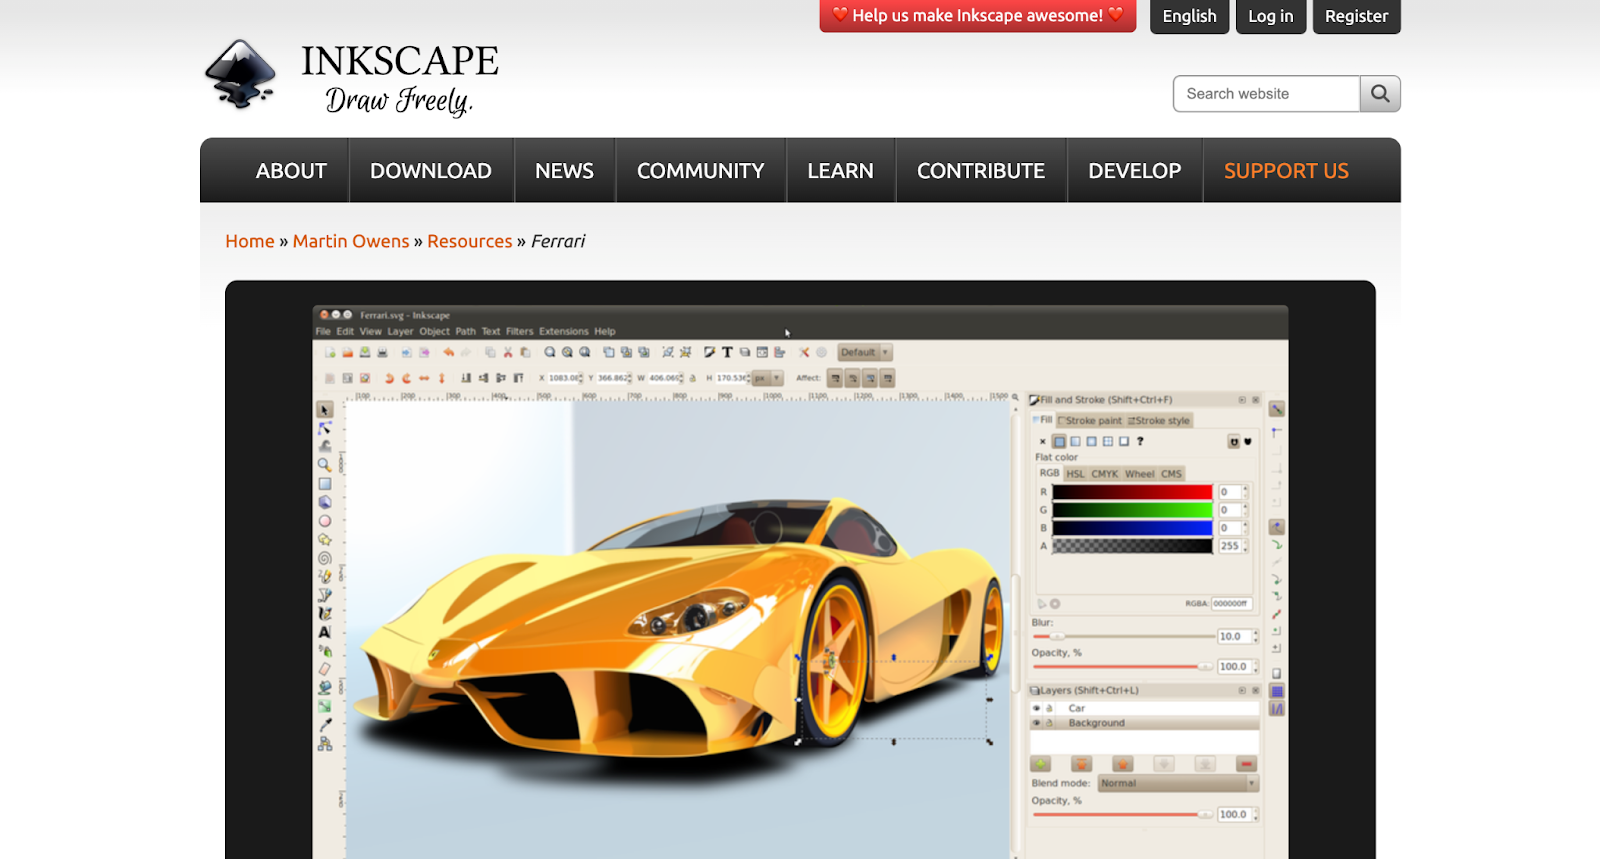This screenshot has height=859, width=1600.
Task: Click the add layer green plus button
Action: pos(1041,764)
